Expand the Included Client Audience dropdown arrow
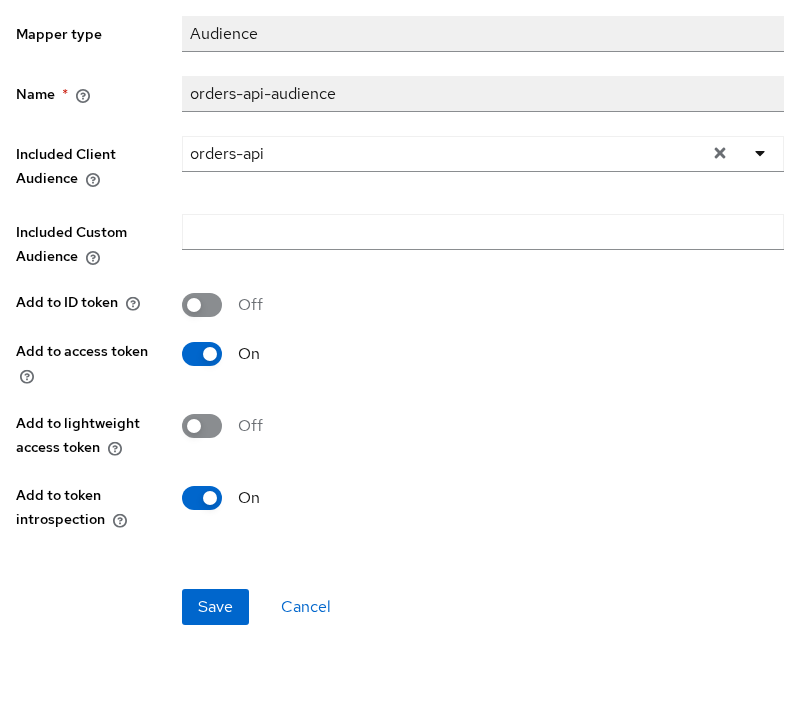Screen dimensions: 800x721 [x=760, y=154]
